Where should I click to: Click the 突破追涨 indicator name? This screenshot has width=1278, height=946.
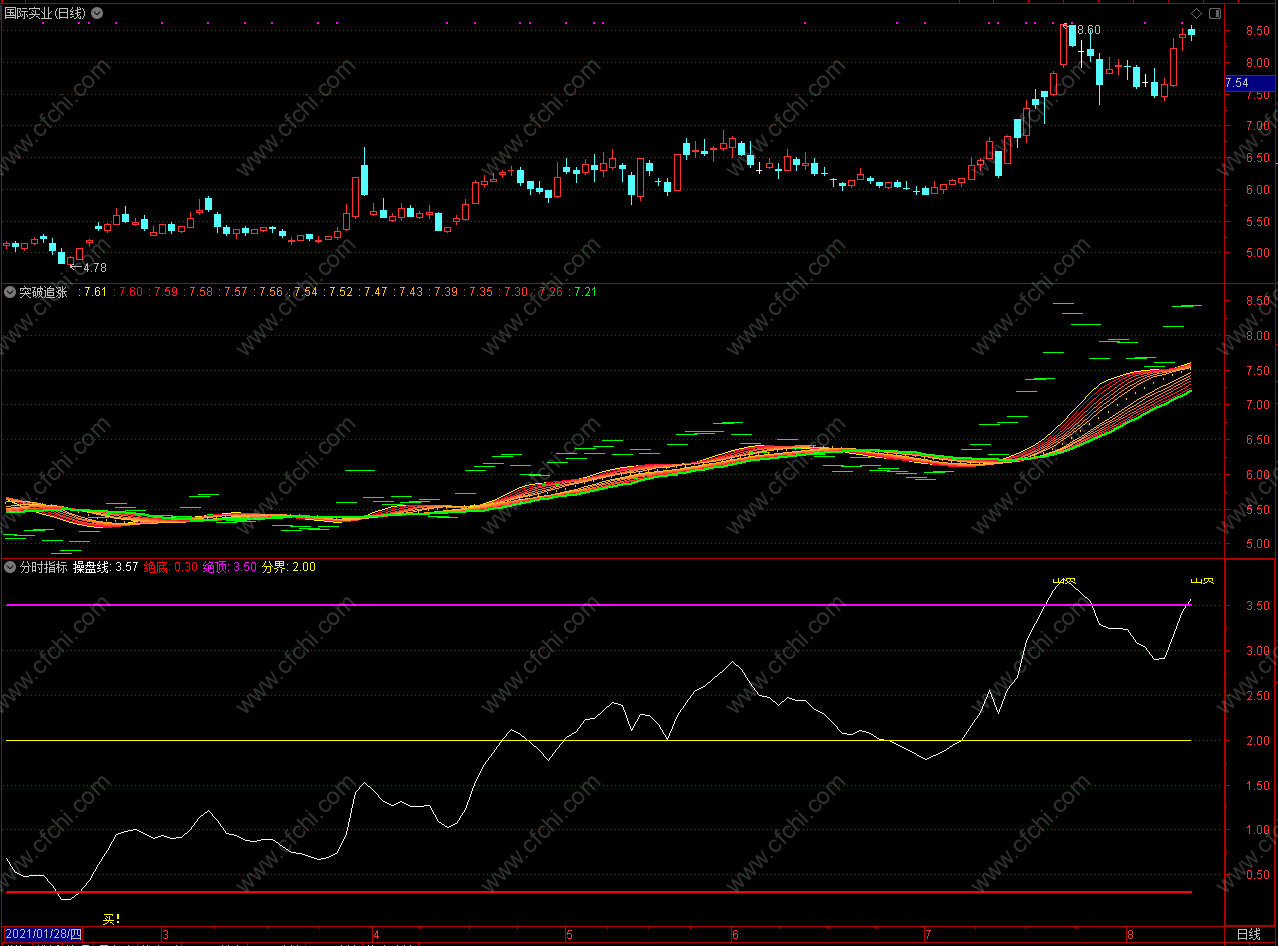[x=44, y=292]
